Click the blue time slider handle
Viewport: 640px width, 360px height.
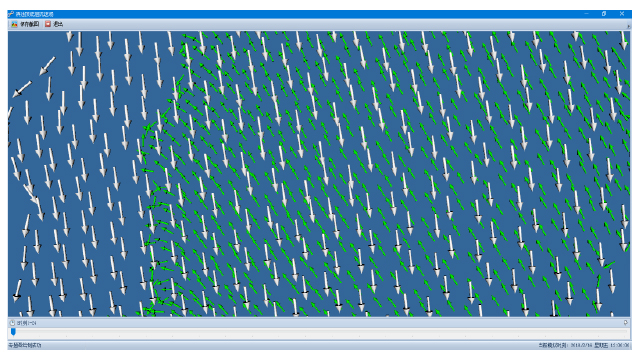point(13,332)
